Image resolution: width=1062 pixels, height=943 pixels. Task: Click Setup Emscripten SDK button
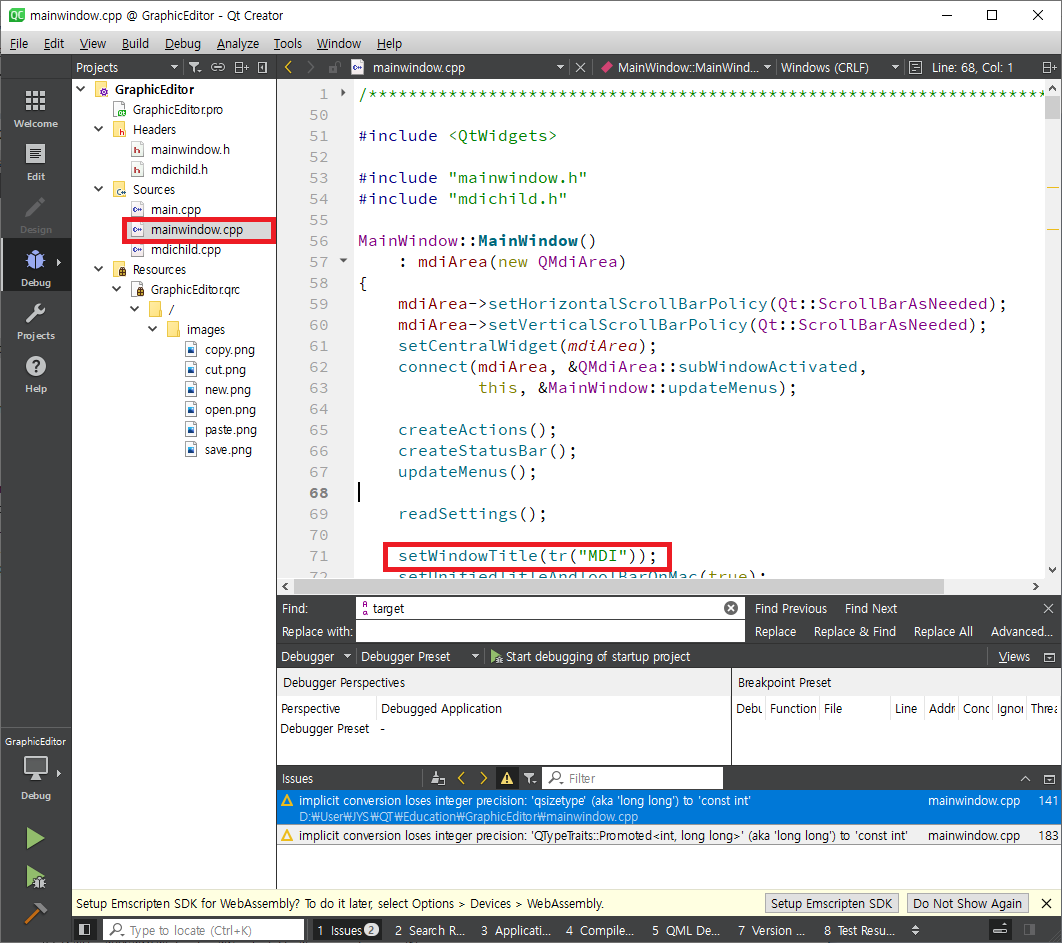pos(832,904)
